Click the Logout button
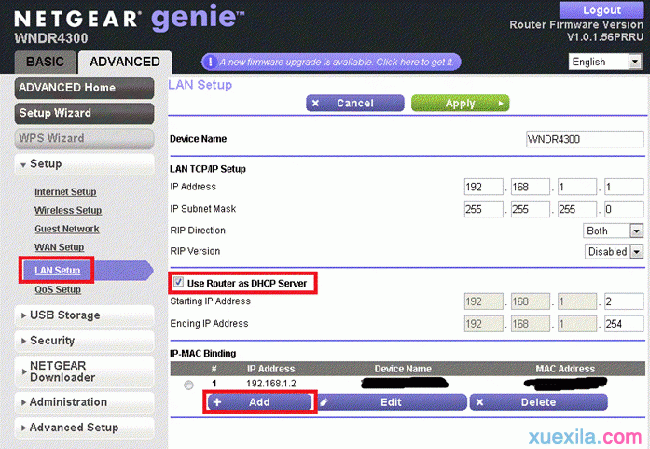This screenshot has height=449, width=650. (x=601, y=10)
